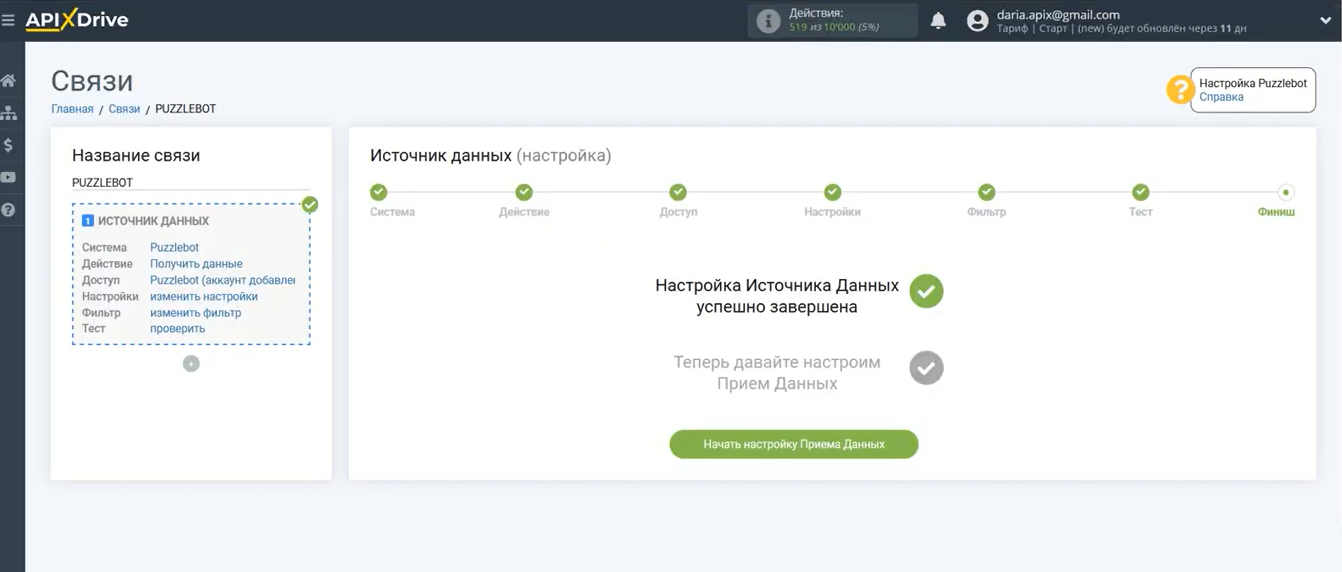Open the help question sidebar icon

[x=8, y=210]
